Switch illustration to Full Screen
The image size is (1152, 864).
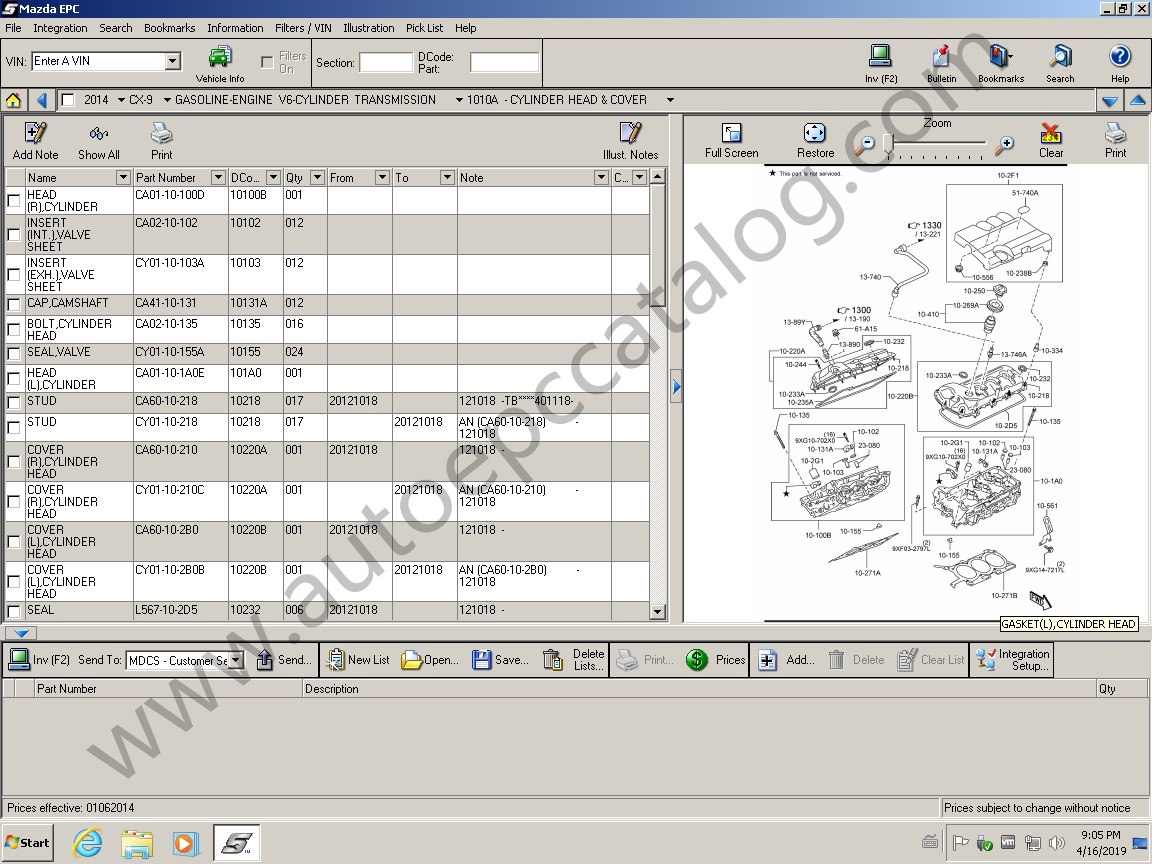click(x=731, y=140)
